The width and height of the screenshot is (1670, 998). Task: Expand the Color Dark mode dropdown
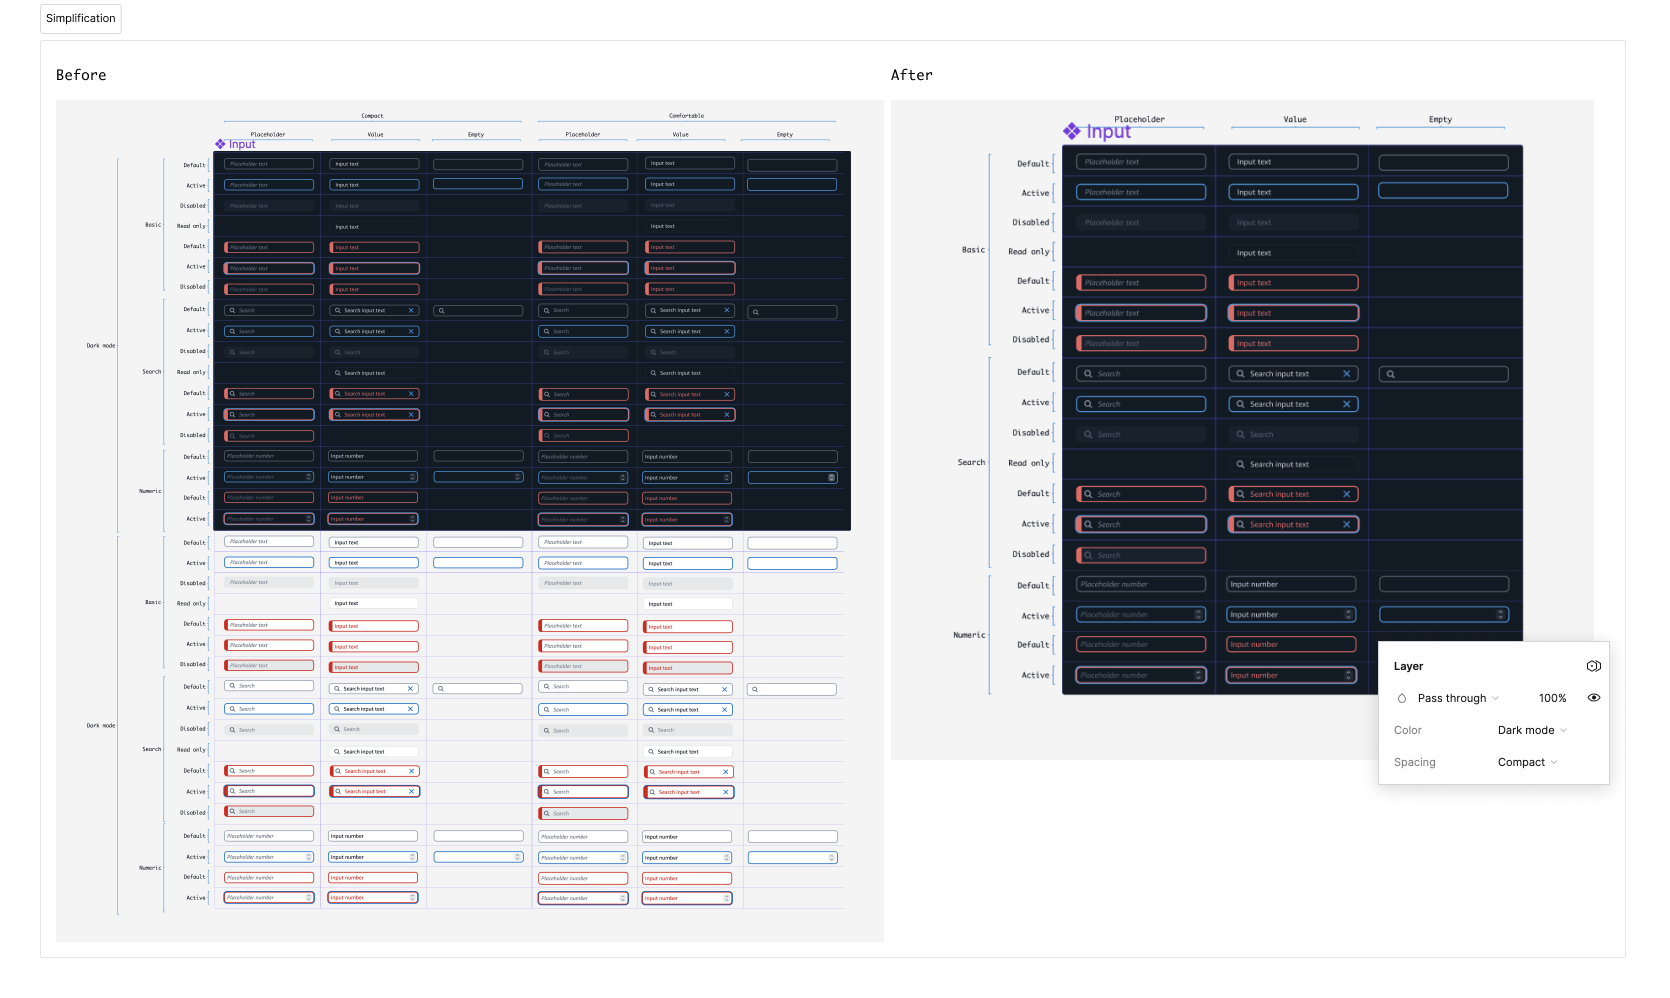(1532, 730)
